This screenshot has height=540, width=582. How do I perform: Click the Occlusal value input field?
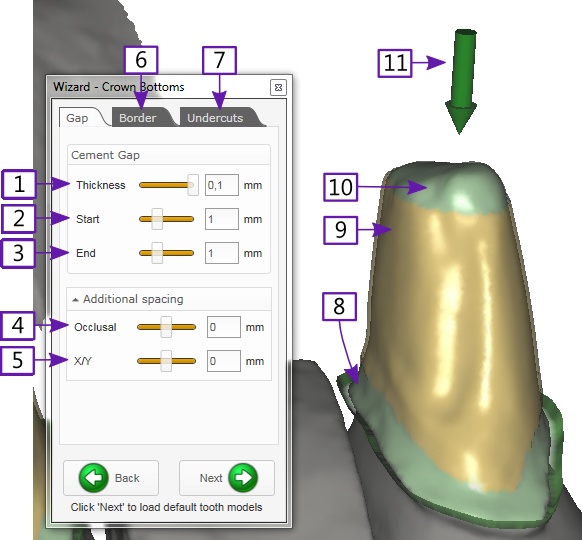[x=224, y=327]
